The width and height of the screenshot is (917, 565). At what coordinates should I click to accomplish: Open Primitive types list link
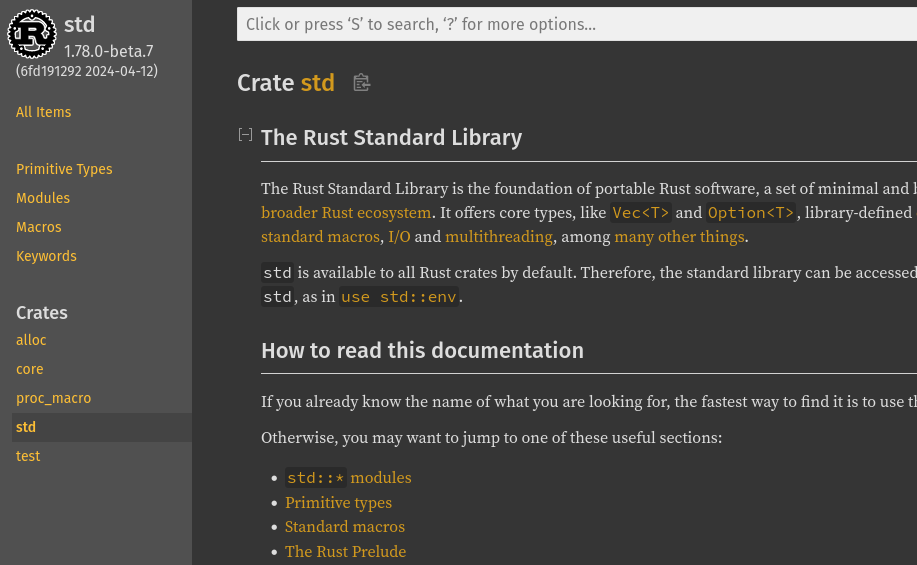tap(338, 502)
